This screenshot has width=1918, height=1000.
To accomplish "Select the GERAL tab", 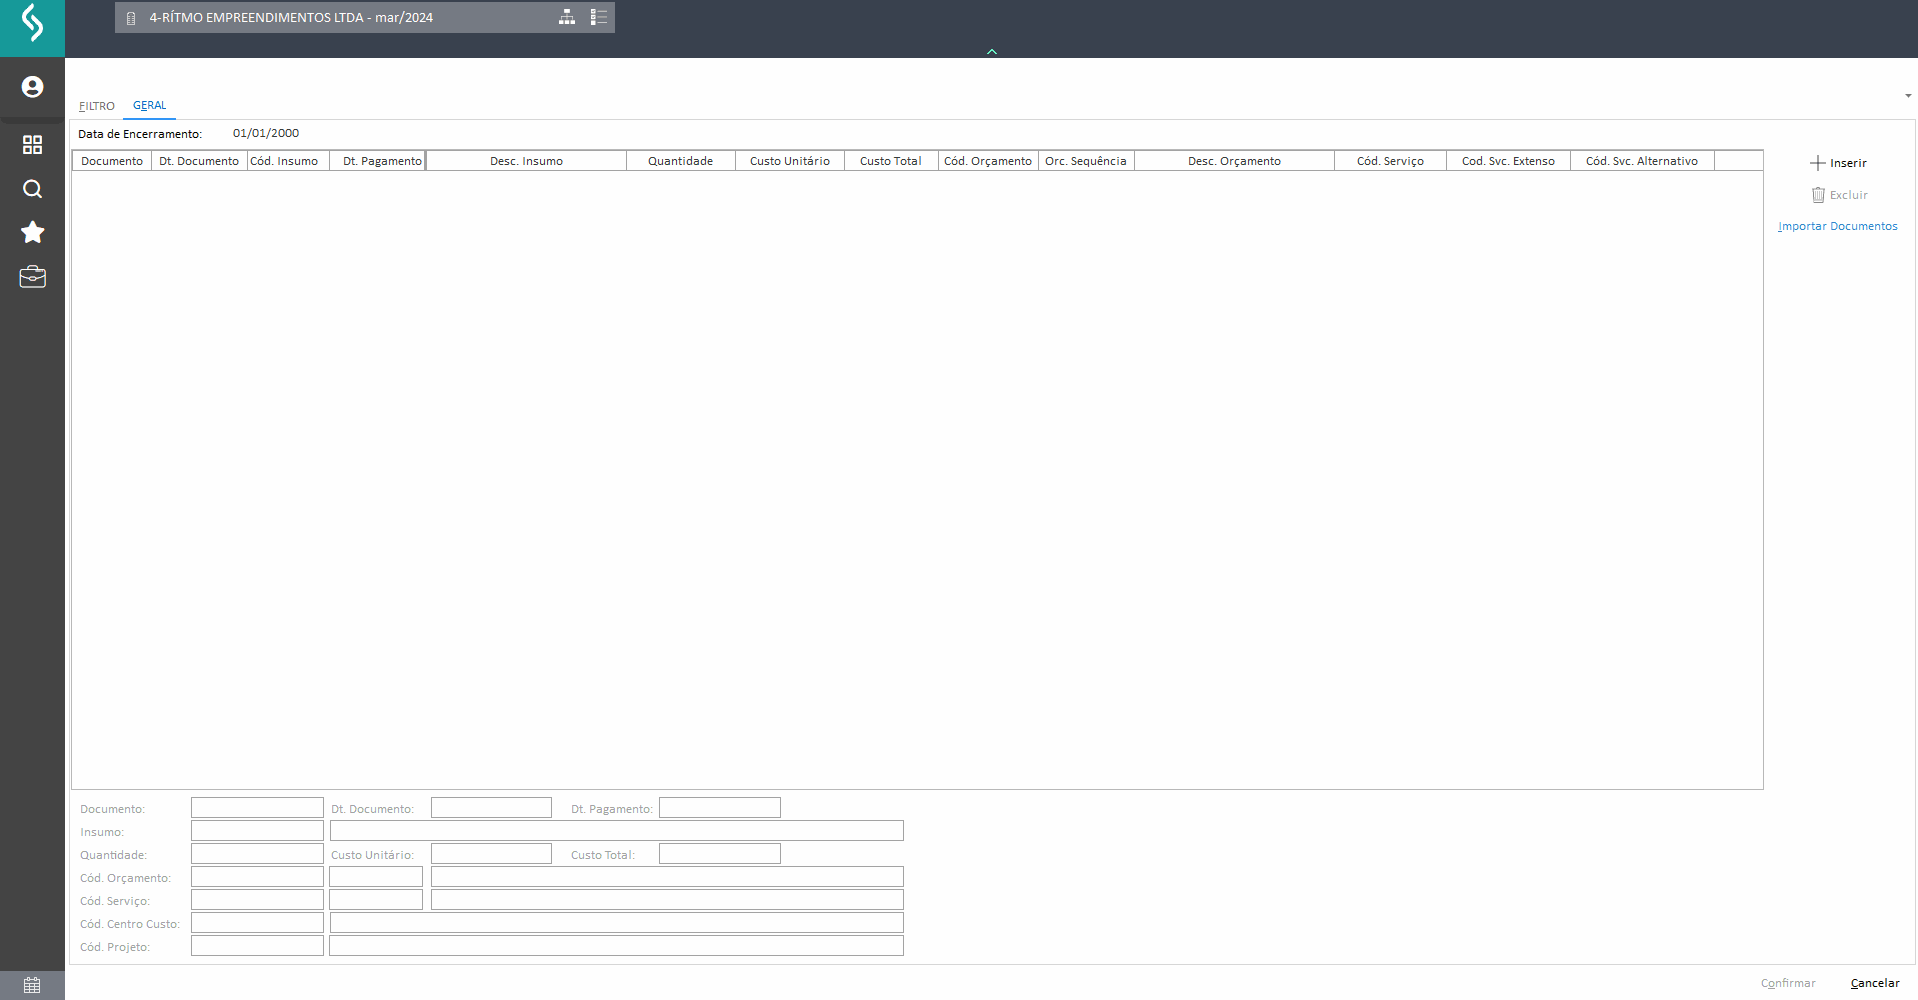I will (150, 105).
